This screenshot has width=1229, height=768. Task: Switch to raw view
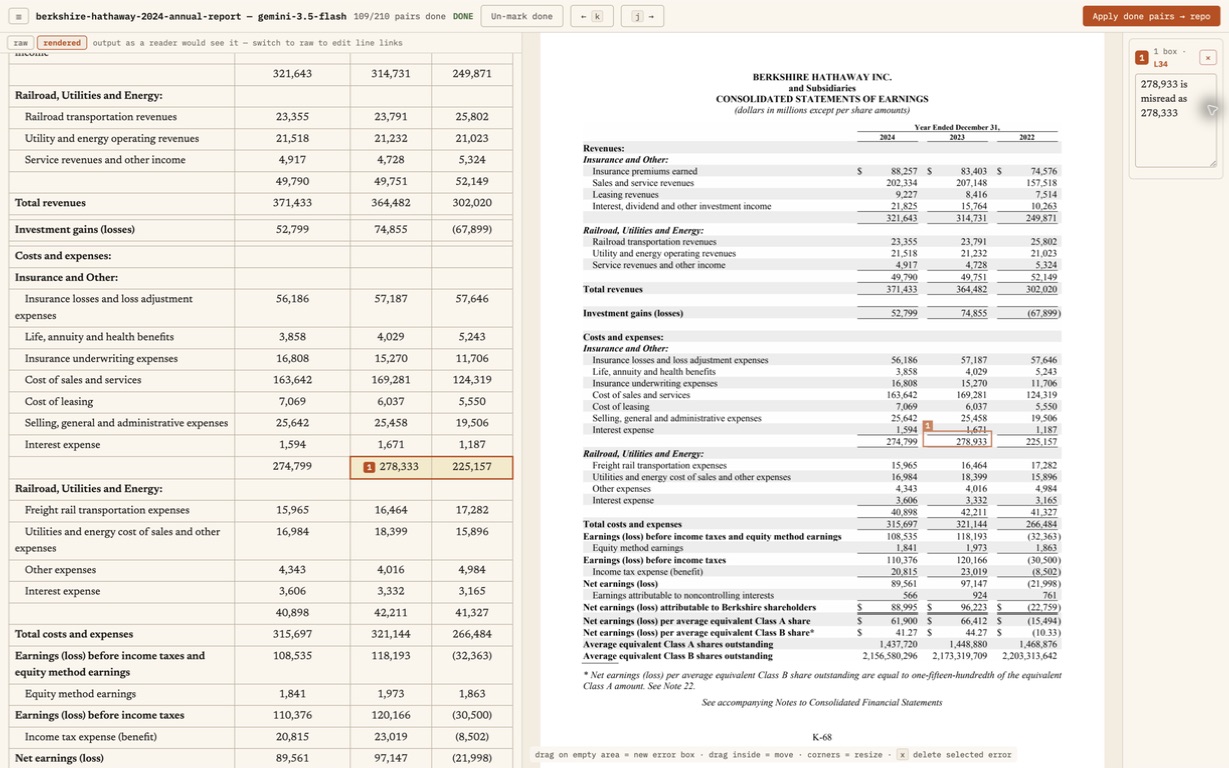pyautogui.click(x=20, y=43)
